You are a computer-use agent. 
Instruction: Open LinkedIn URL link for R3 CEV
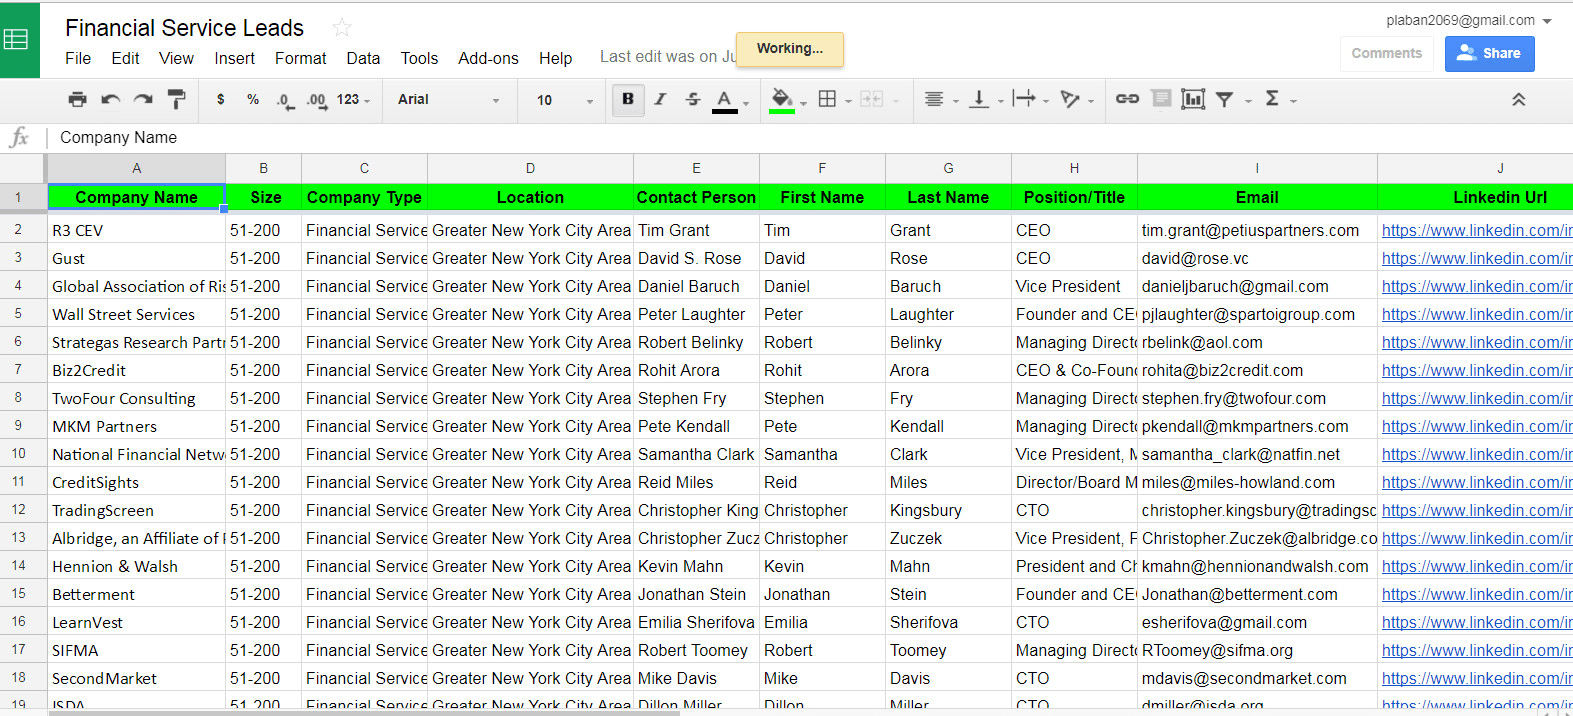1476,230
